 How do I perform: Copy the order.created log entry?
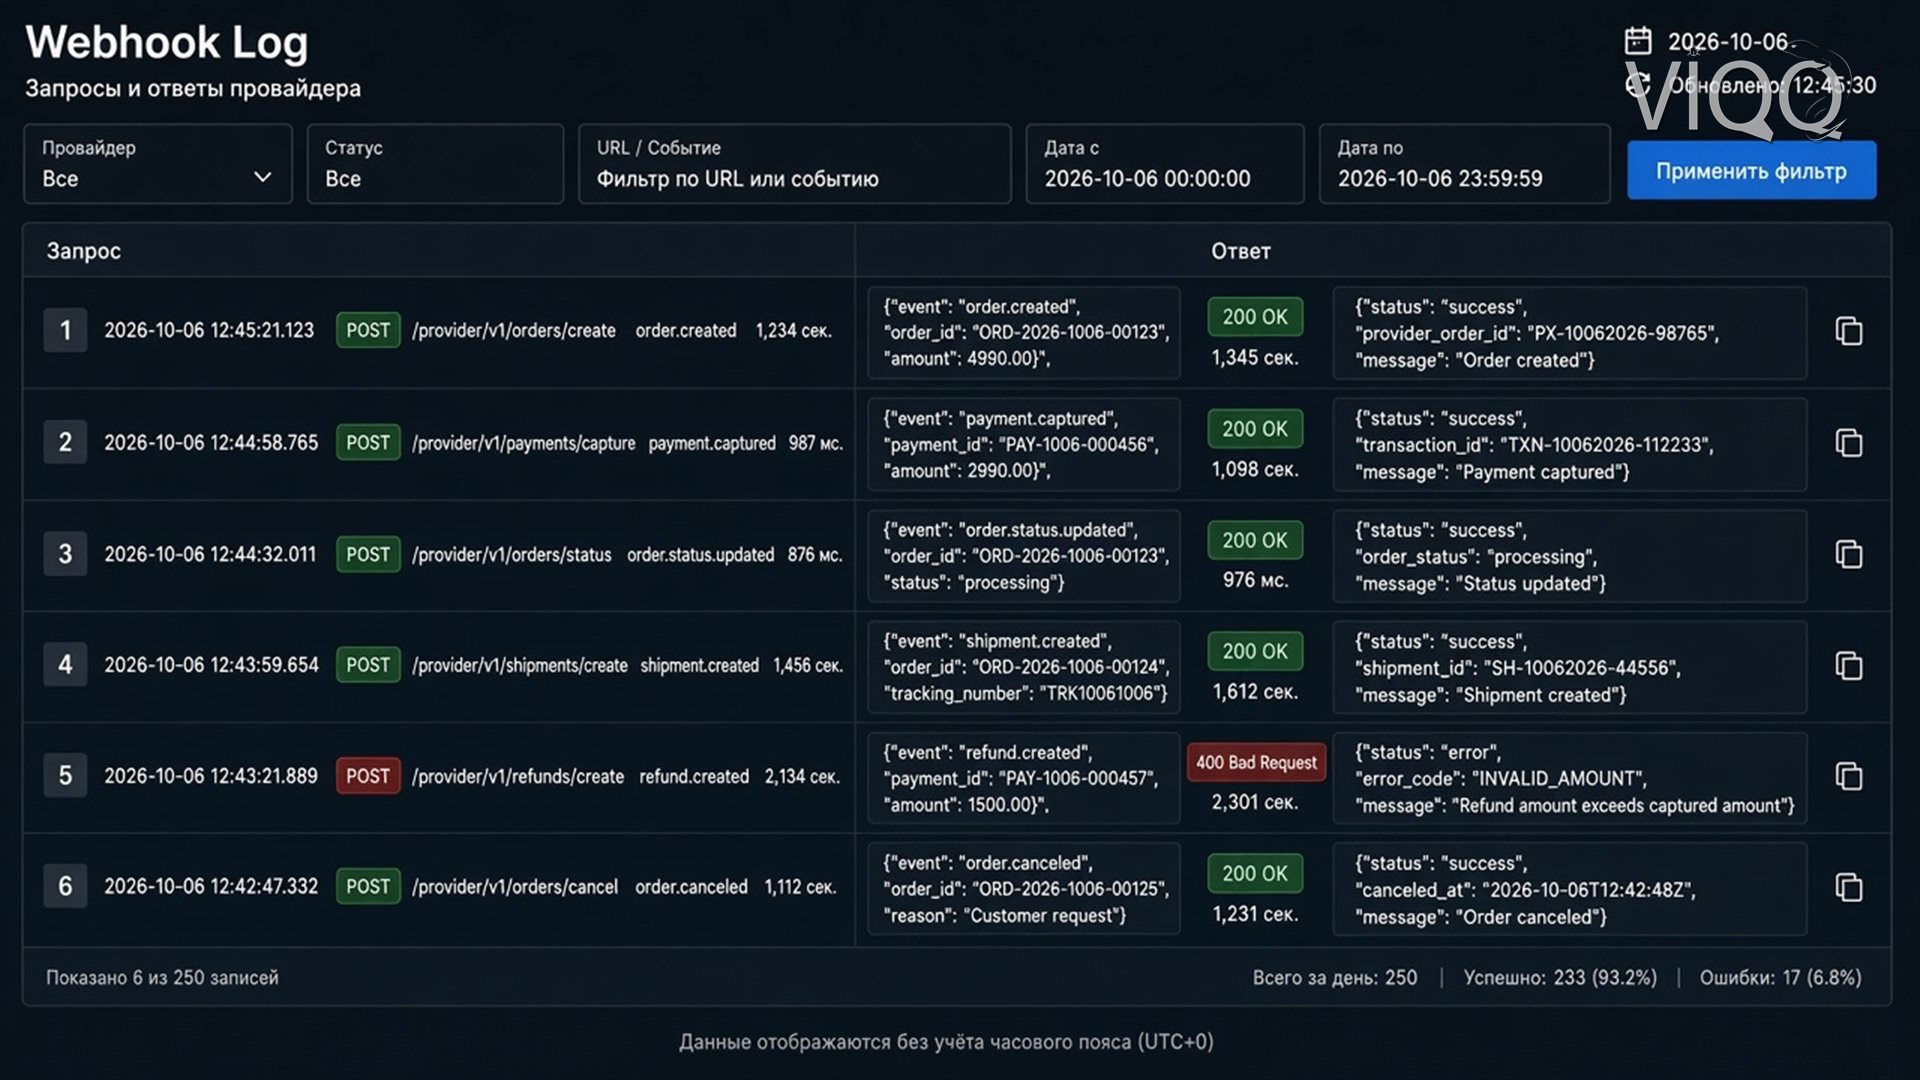pos(1849,331)
